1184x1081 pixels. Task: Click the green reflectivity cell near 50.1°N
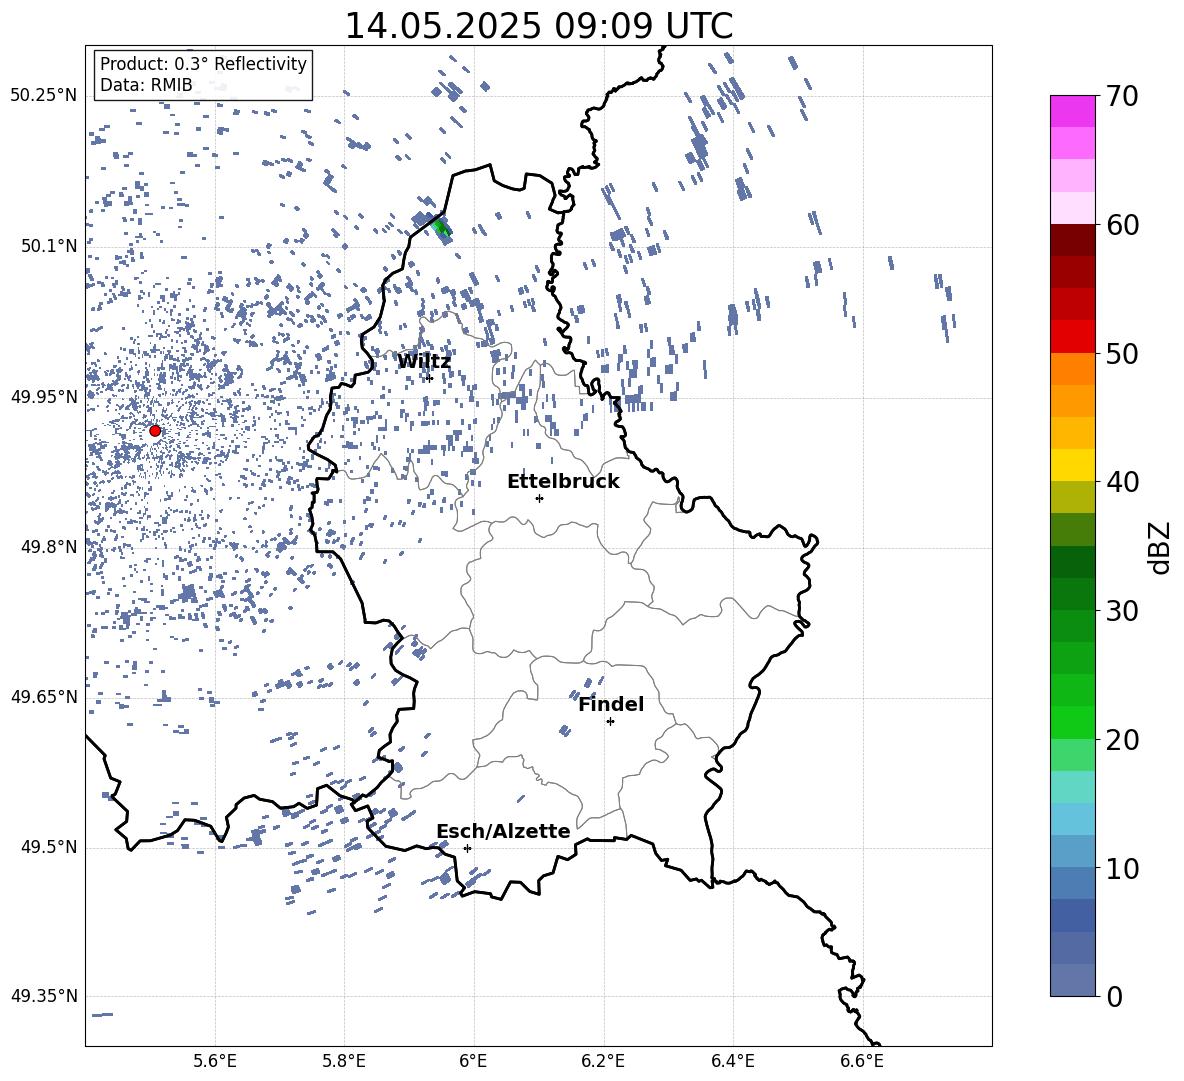tap(442, 227)
